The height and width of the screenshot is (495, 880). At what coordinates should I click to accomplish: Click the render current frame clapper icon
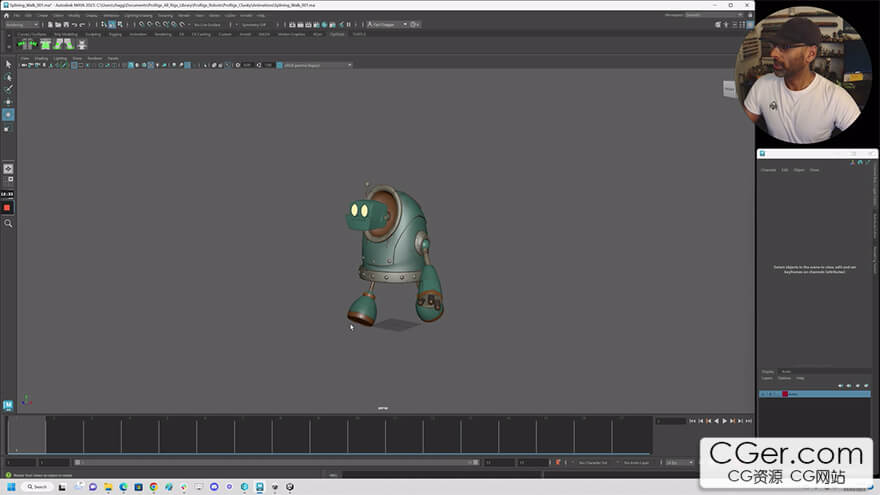pos(300,25)
